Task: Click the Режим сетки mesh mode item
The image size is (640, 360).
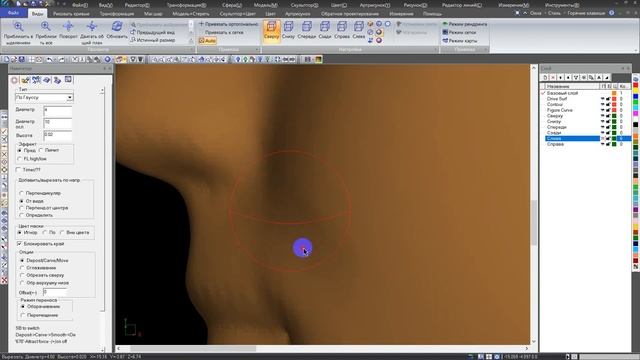Action: [x=459, y=32]
